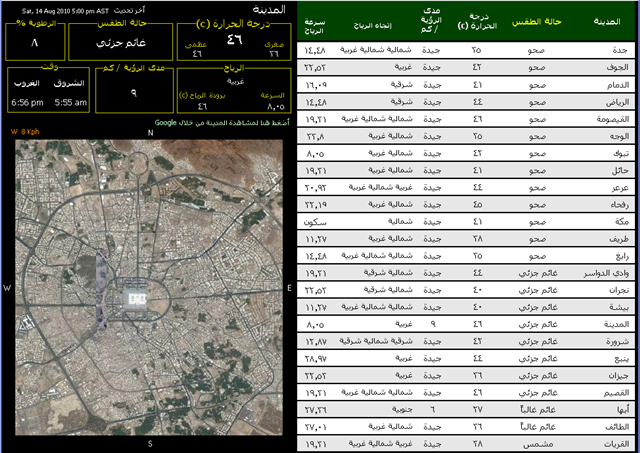Click the "اتجاه الرياح" column header
Screen dimensions: 640x453
372,26
